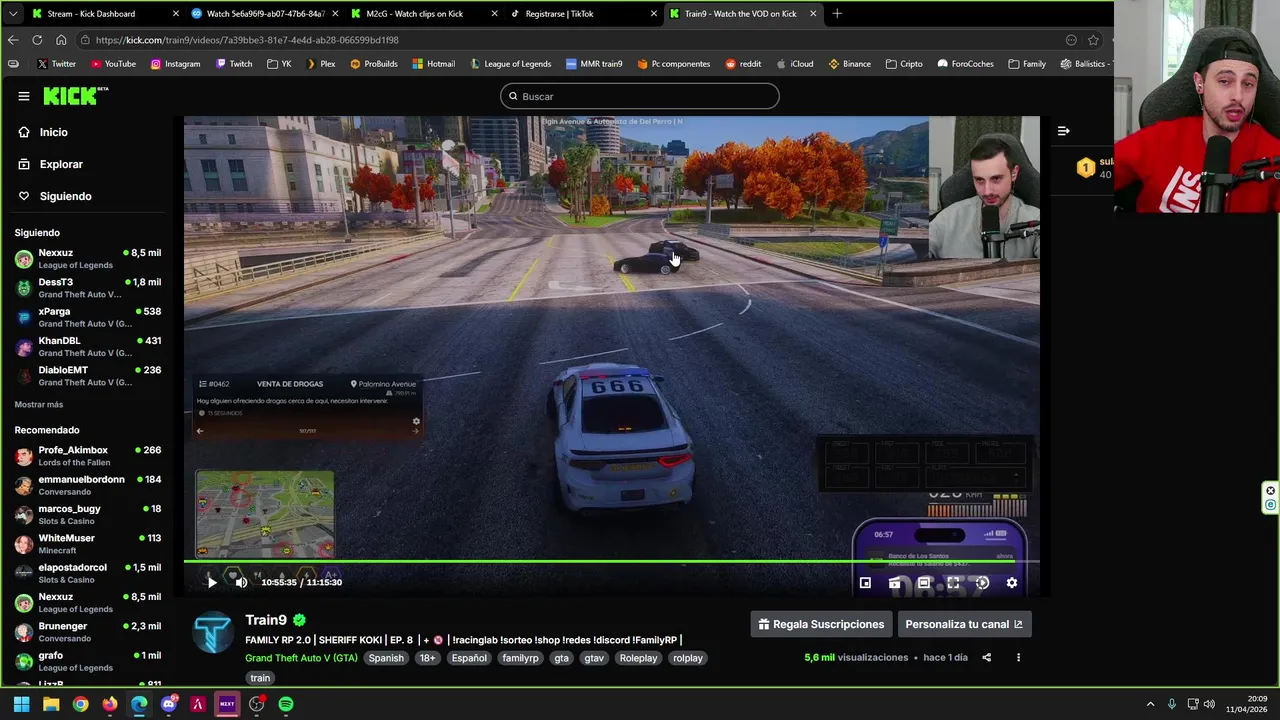Enter fullscreen in the video player
This screenshot has height=720, width=1280.
pos(953,583)
